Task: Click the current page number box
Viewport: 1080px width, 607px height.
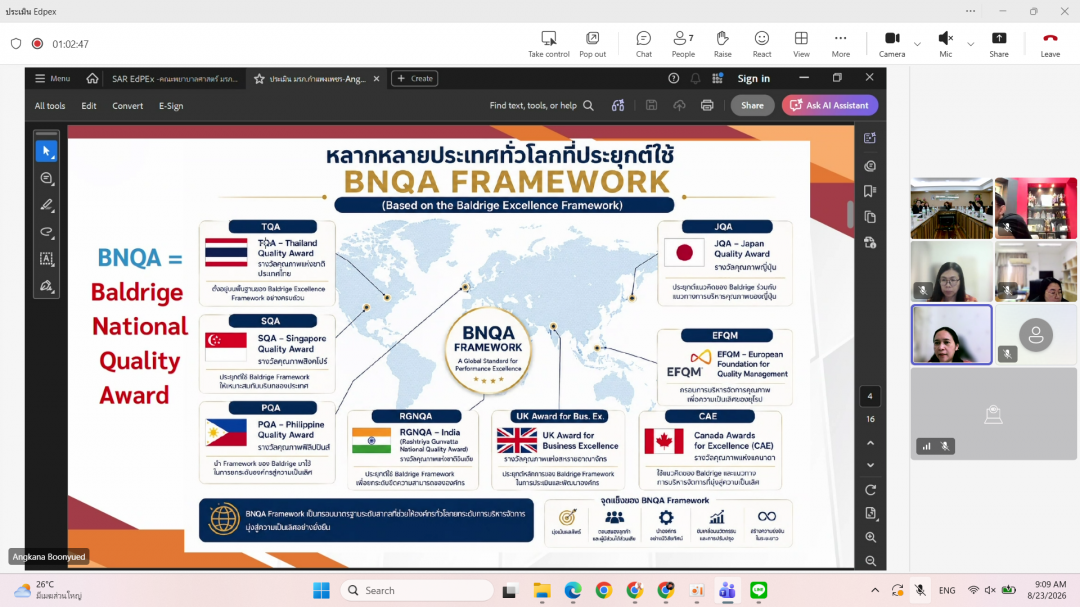Action: click(870, 396)
